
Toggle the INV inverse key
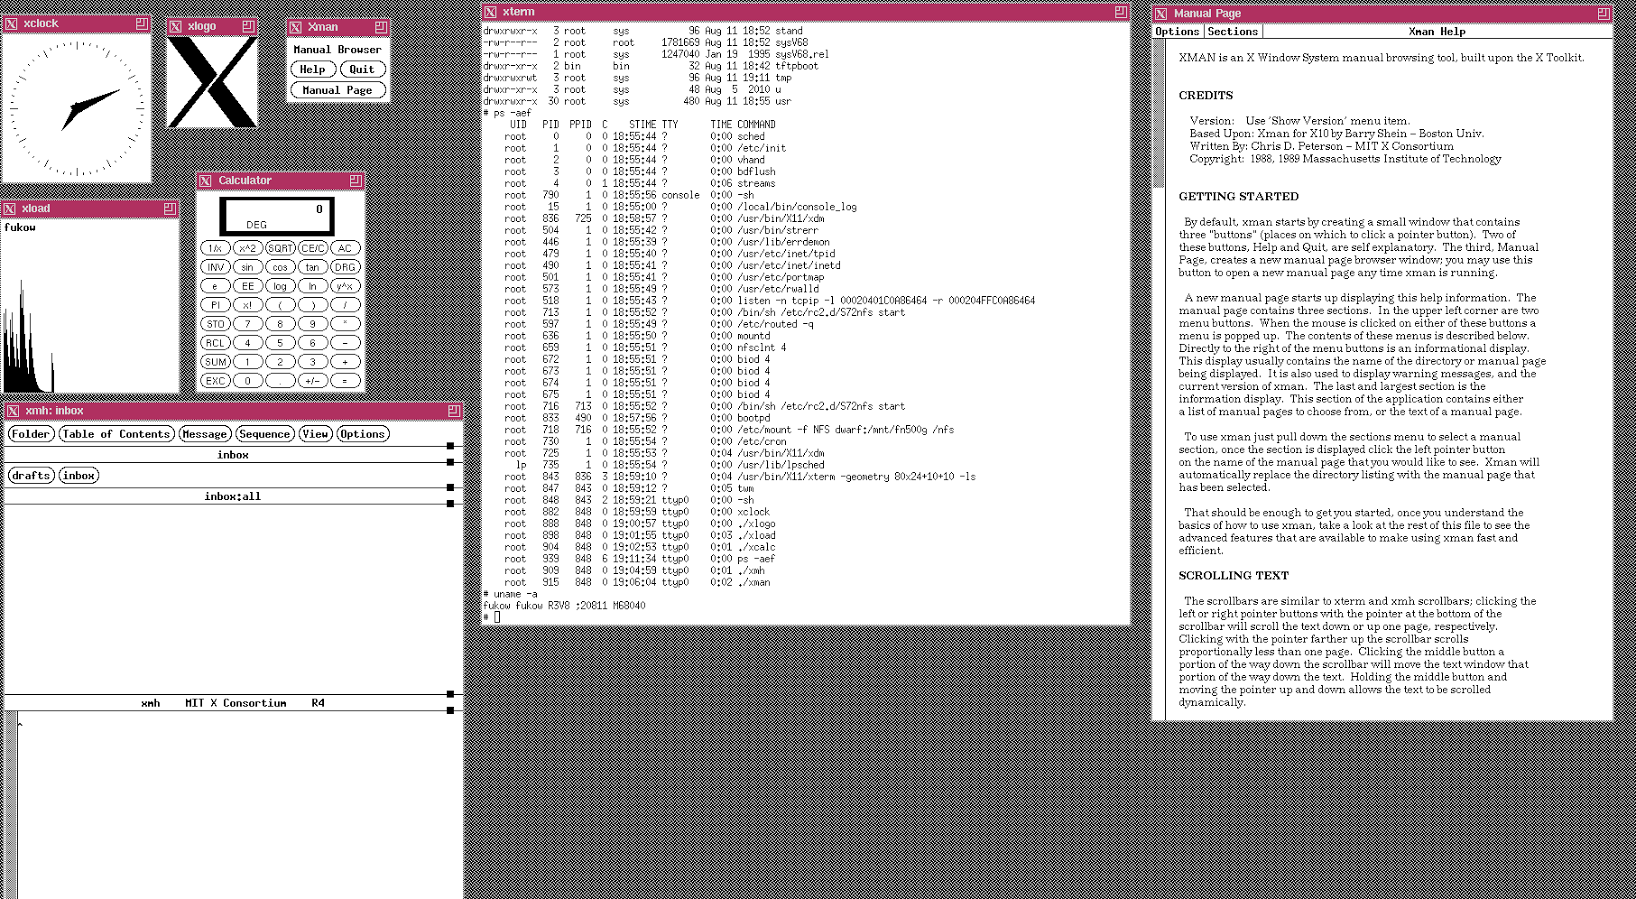click(x=215, y=267)
